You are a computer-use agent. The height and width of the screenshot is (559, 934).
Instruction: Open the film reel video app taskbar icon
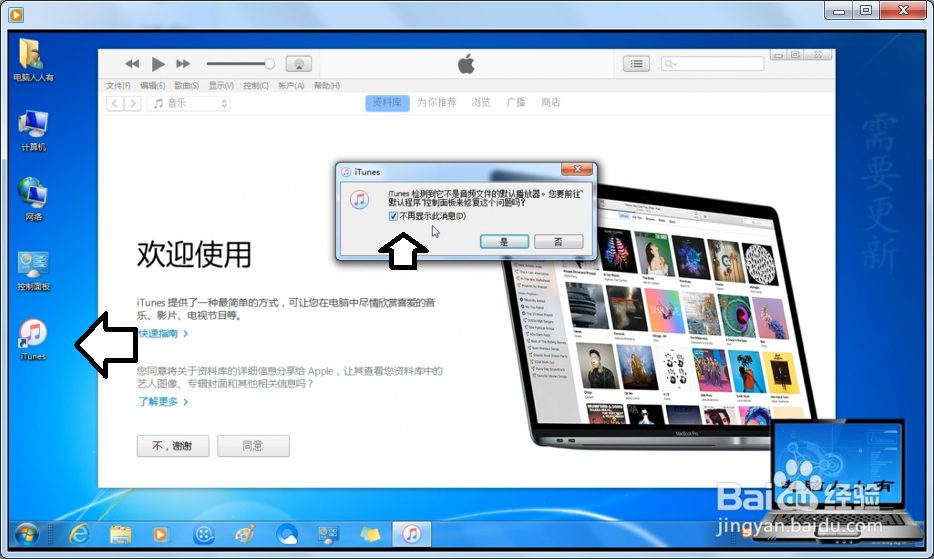pos(204,534)
